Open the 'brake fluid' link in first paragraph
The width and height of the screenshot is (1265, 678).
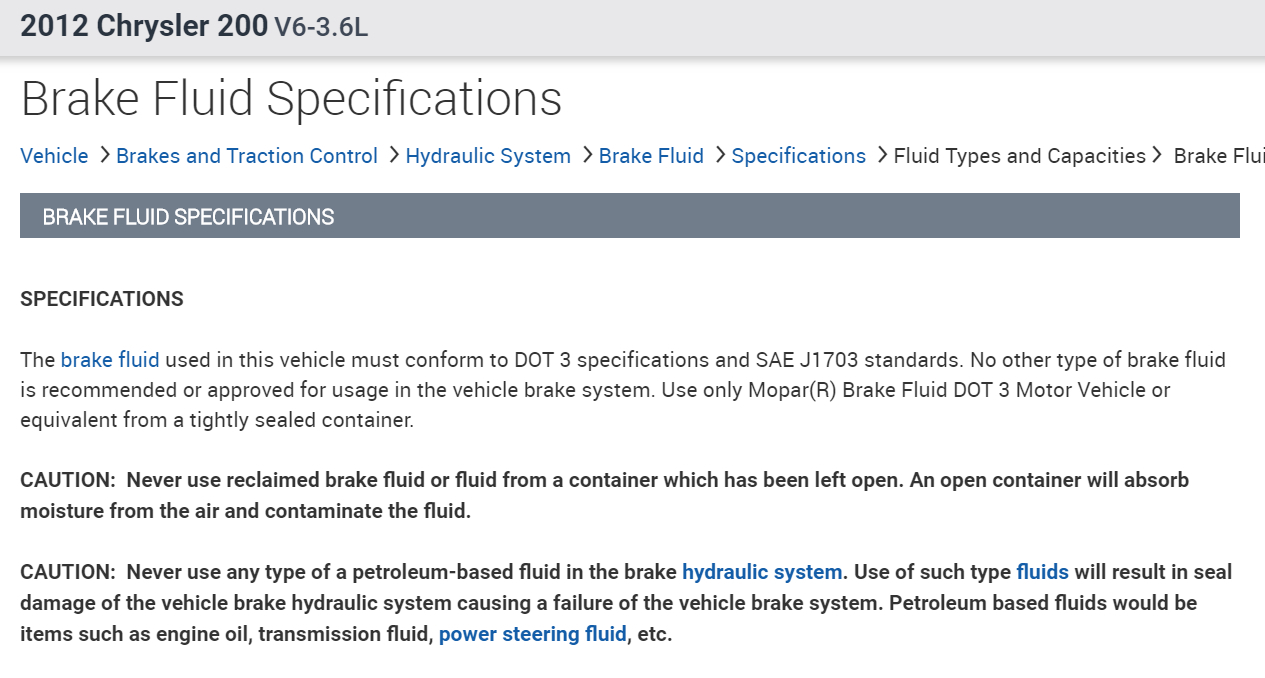click(x=110, y=360)
